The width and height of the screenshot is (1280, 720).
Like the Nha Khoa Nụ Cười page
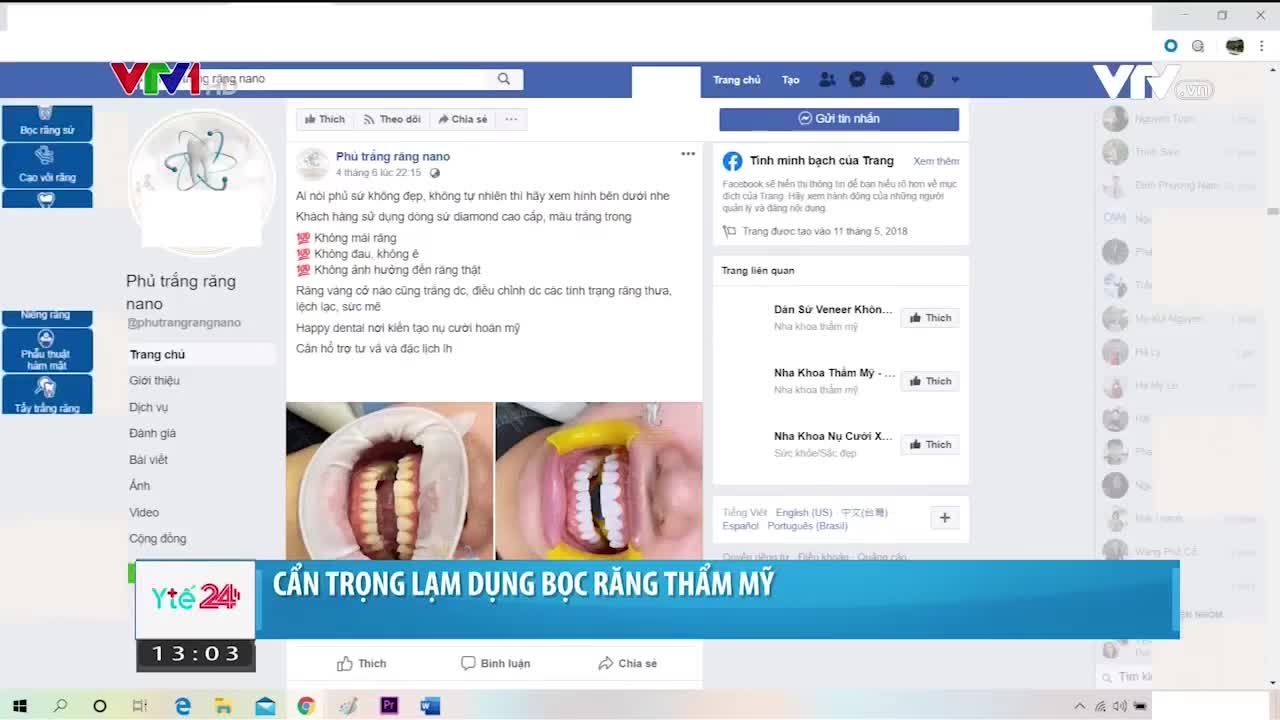[x=929, y=444]
